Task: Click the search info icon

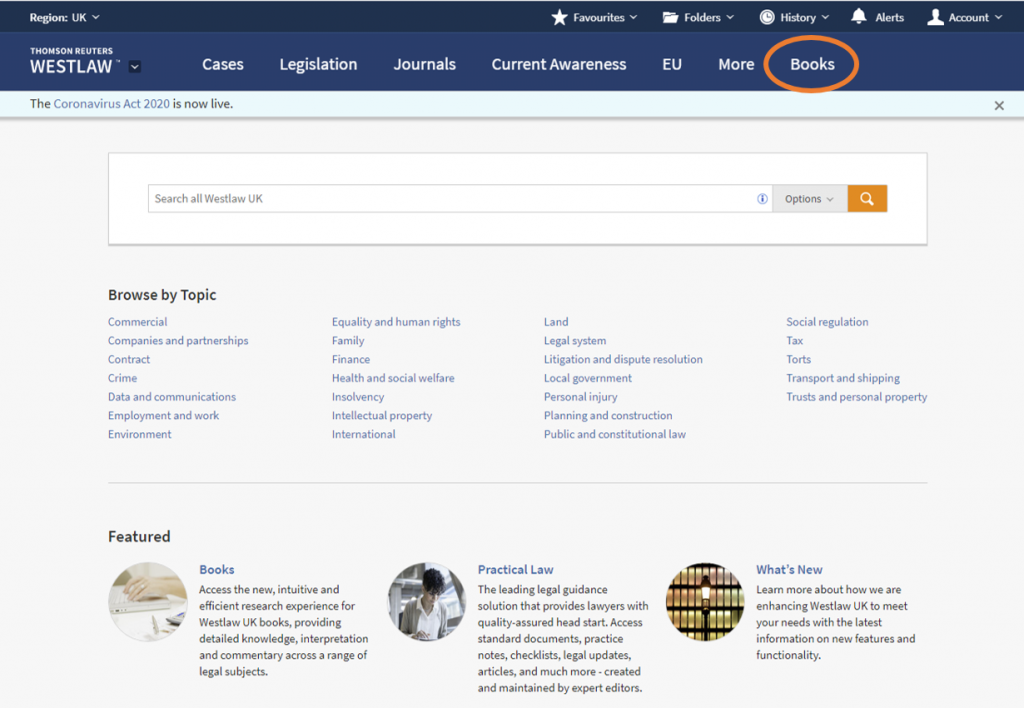Action: click(x=762, y=199)
